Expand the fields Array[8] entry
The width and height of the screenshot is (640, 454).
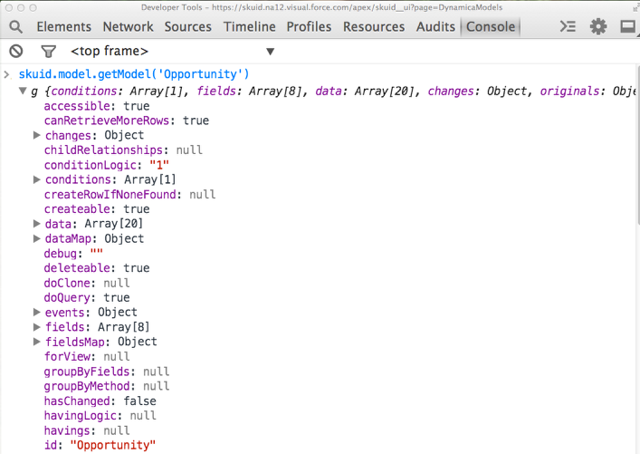click(37, 327)
